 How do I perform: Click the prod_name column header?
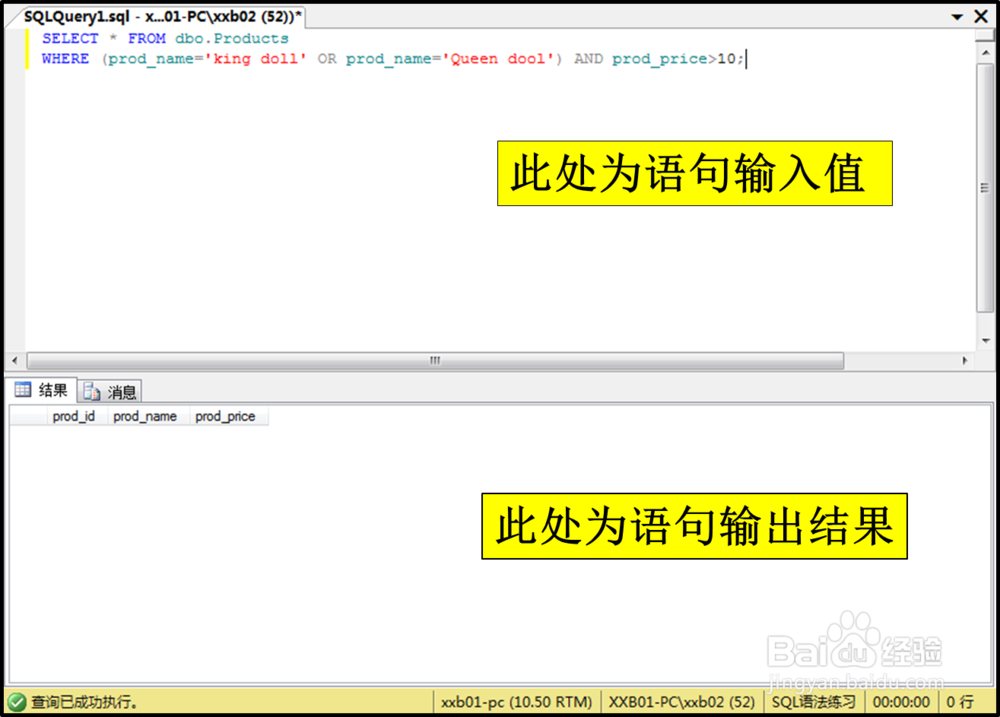[146, 416]
